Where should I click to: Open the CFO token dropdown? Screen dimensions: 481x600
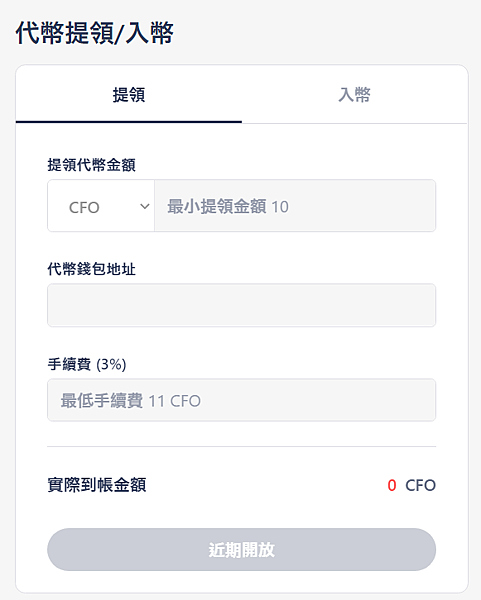point(101,206)
